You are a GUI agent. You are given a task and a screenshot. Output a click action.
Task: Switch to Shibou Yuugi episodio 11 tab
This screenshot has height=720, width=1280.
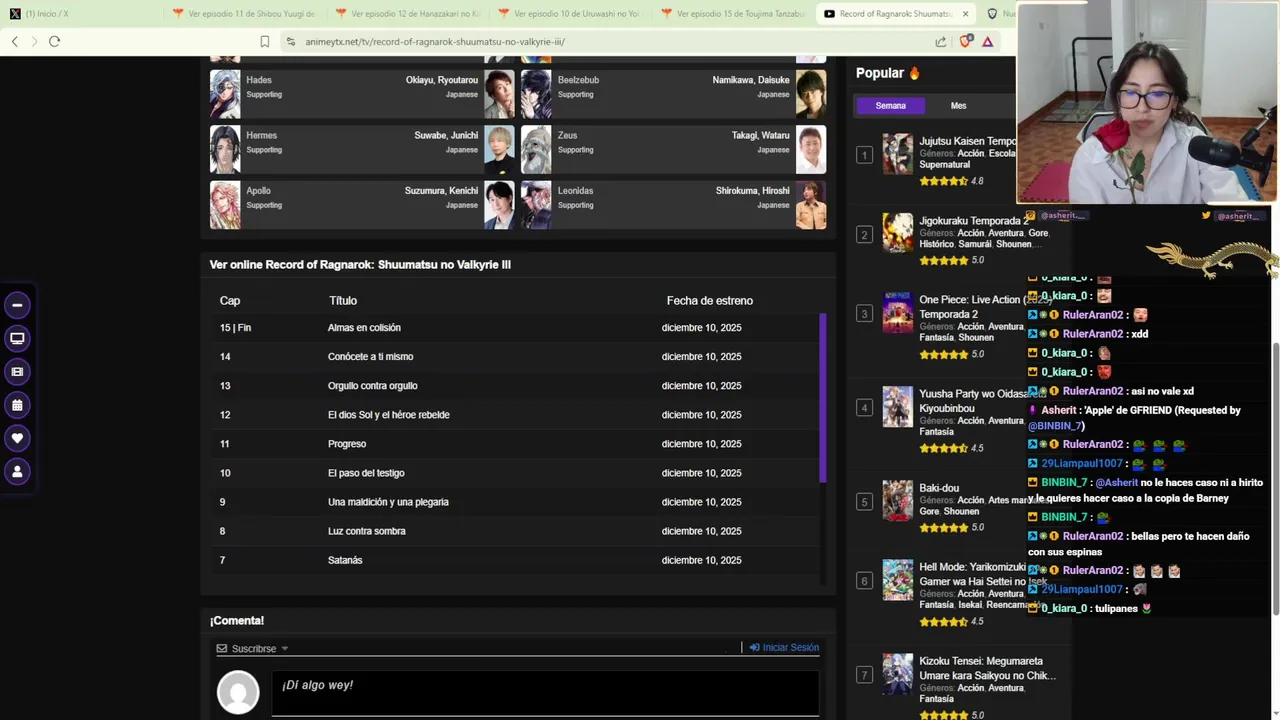[244, 14]
